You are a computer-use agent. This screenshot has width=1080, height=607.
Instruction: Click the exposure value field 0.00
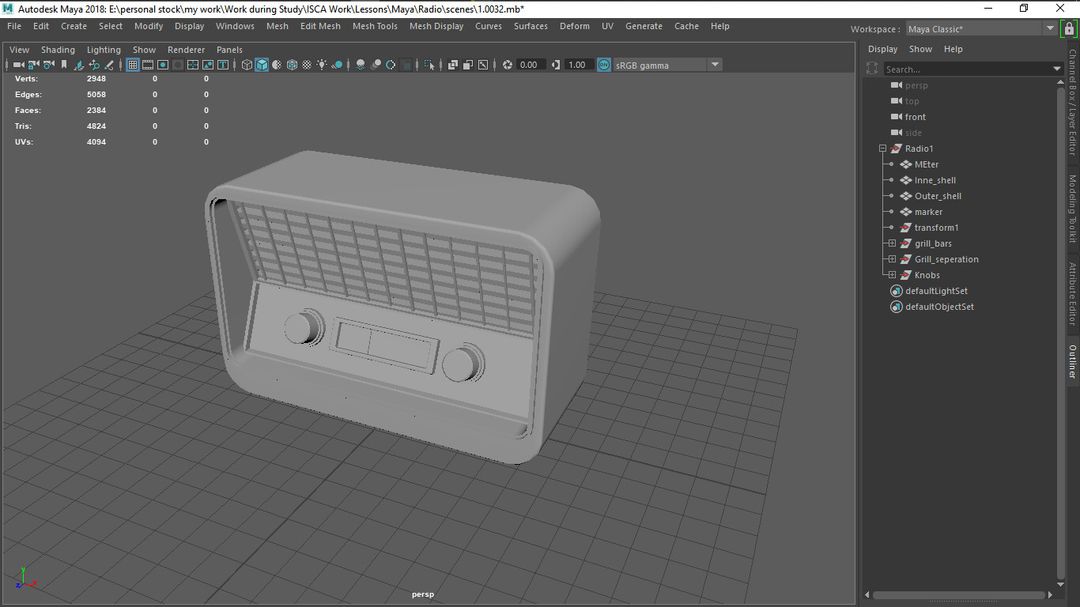coord(529,65)
